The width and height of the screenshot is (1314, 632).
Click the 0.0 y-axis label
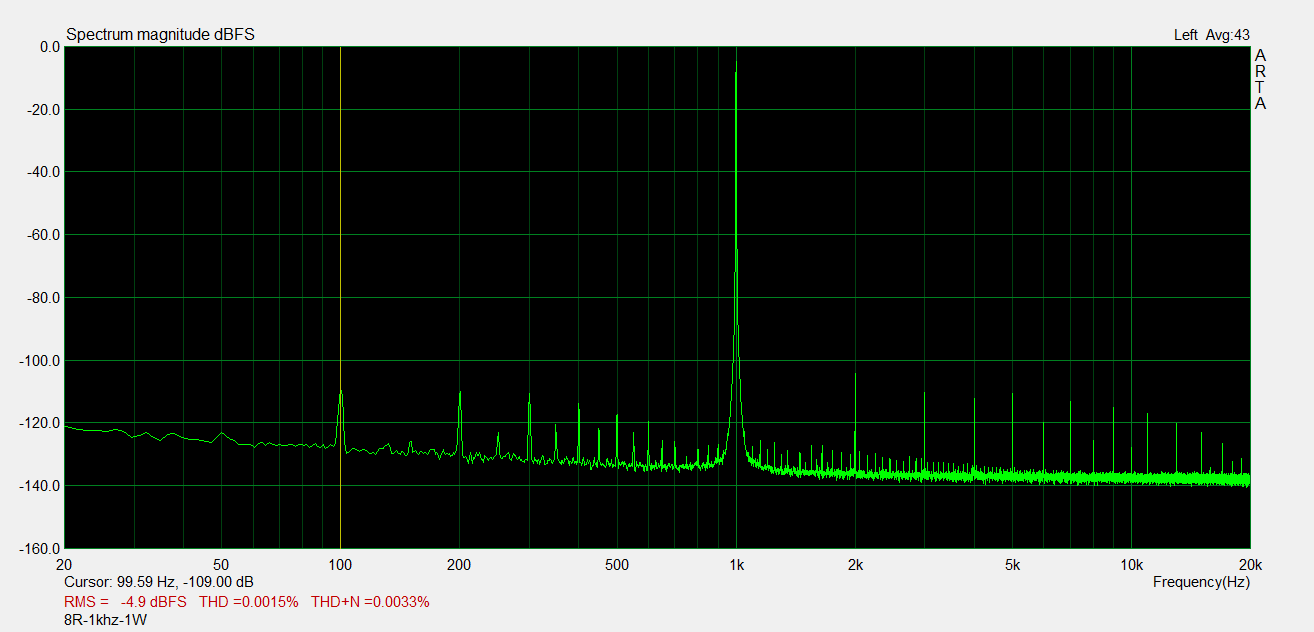coord(49,47)
